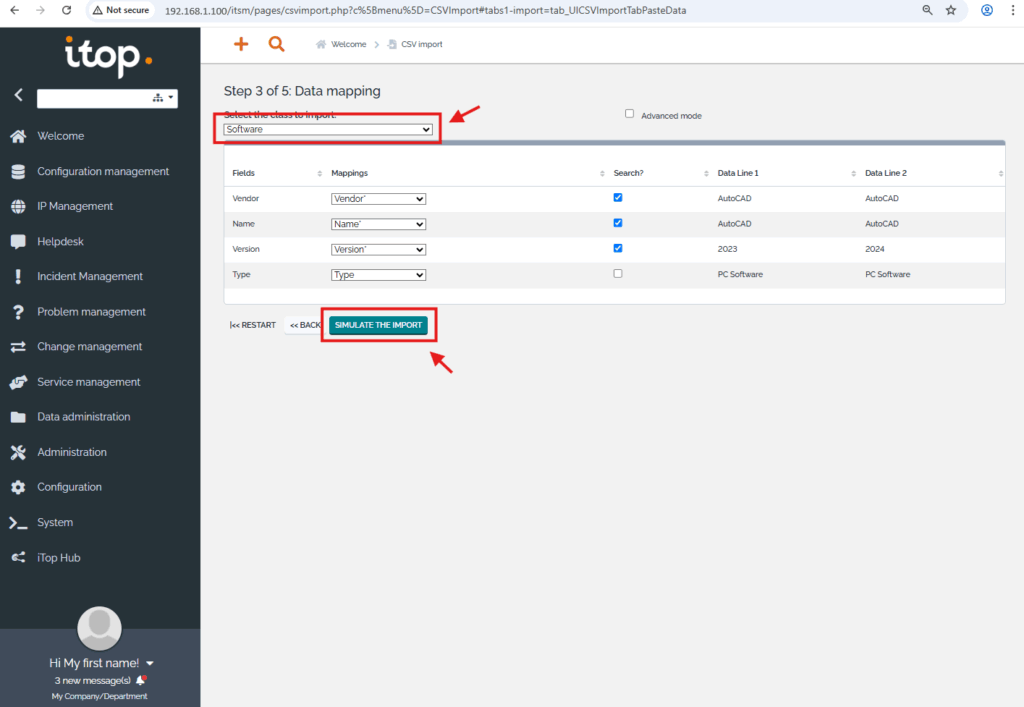Click the Helpdesk chat bubble icon

point(18,241)
